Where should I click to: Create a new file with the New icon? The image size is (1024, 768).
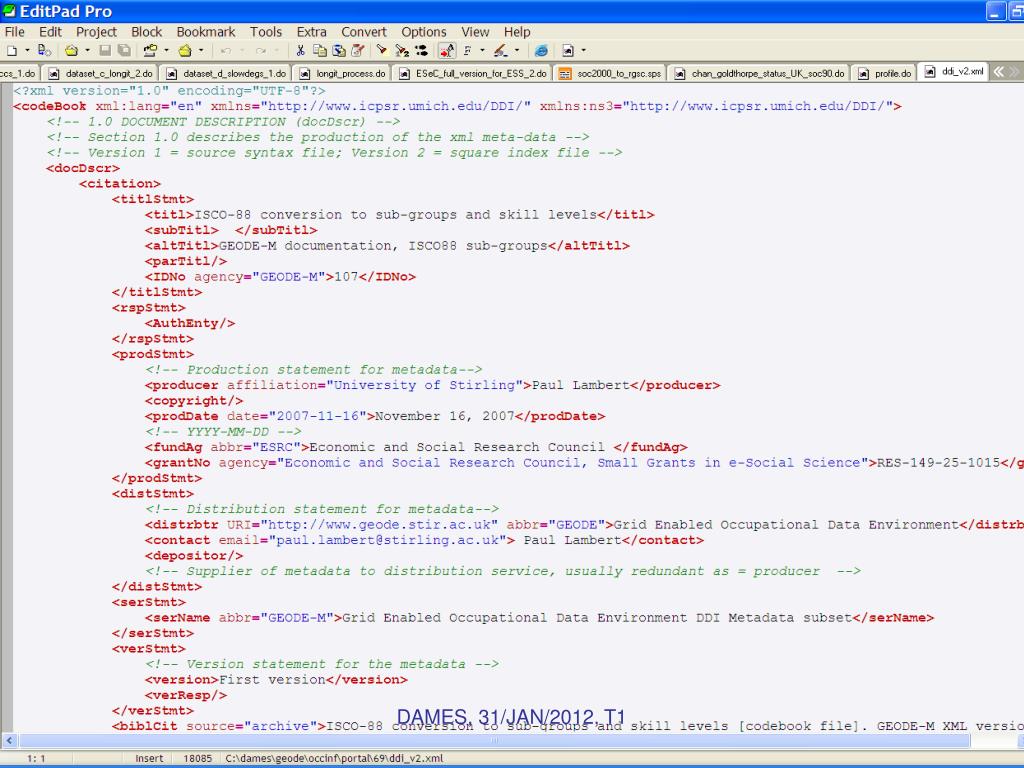click(11, 50)
